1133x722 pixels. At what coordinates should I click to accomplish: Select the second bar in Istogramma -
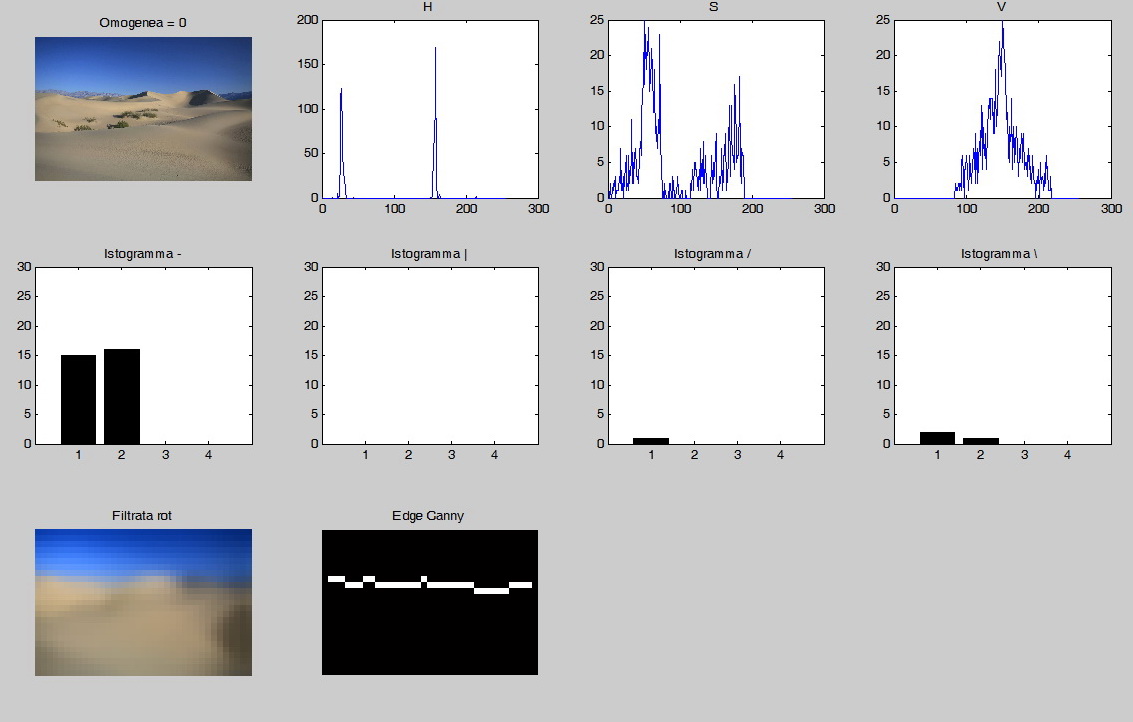click(120, 394)
